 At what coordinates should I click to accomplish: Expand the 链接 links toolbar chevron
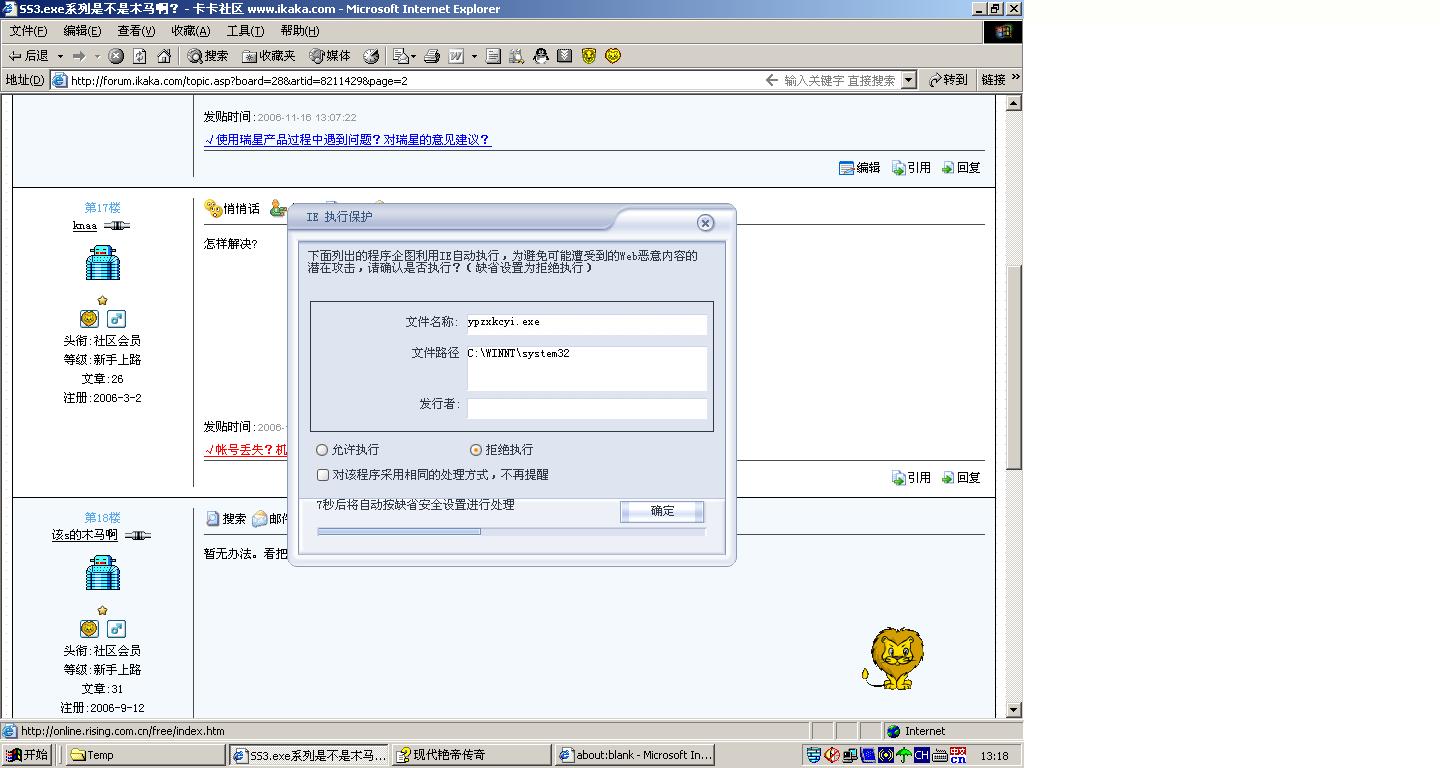[x=1016, y=77]
